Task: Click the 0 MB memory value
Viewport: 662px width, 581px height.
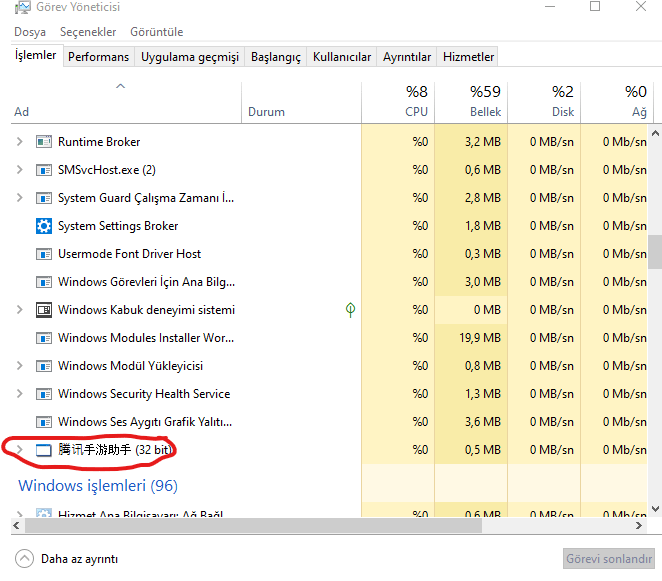Action: (x=487, y=310)
